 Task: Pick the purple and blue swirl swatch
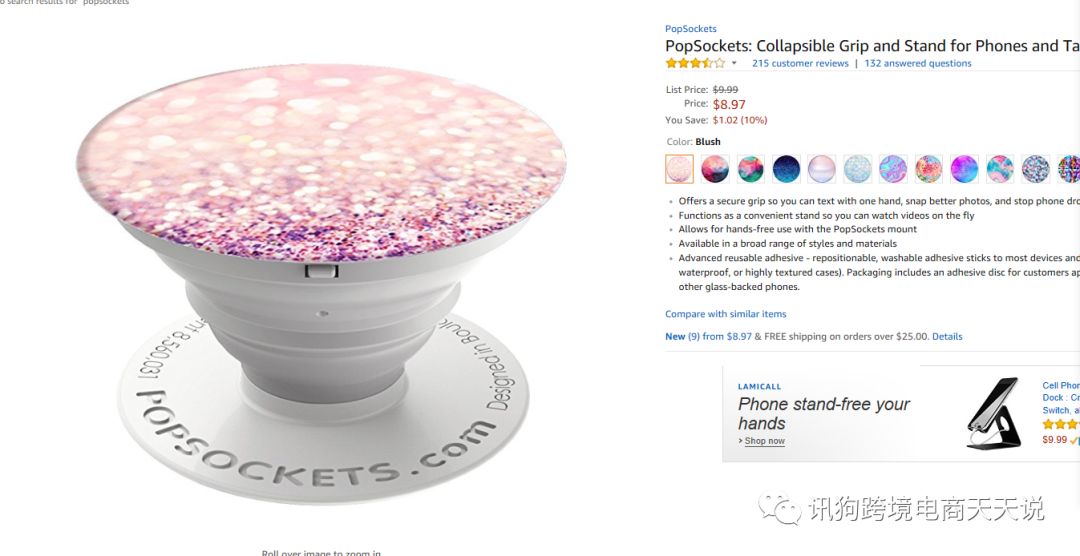893,169
